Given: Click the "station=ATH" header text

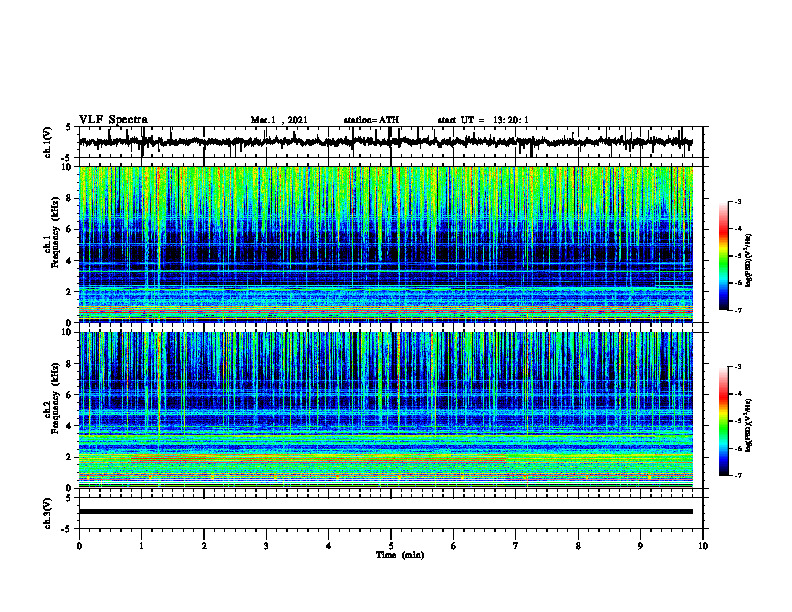Looking at the screenshot, I should point(371,120).
